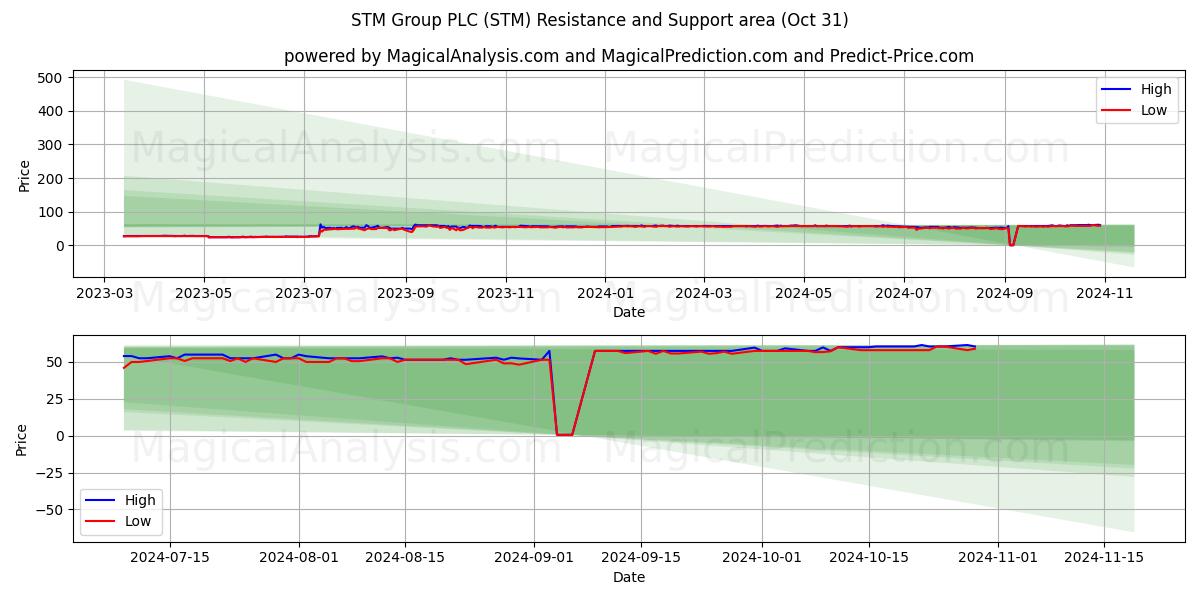Click the top chart x-axis label '2024-09'
This screenshot has width=1200, height=600.
tap(1005, 294)
